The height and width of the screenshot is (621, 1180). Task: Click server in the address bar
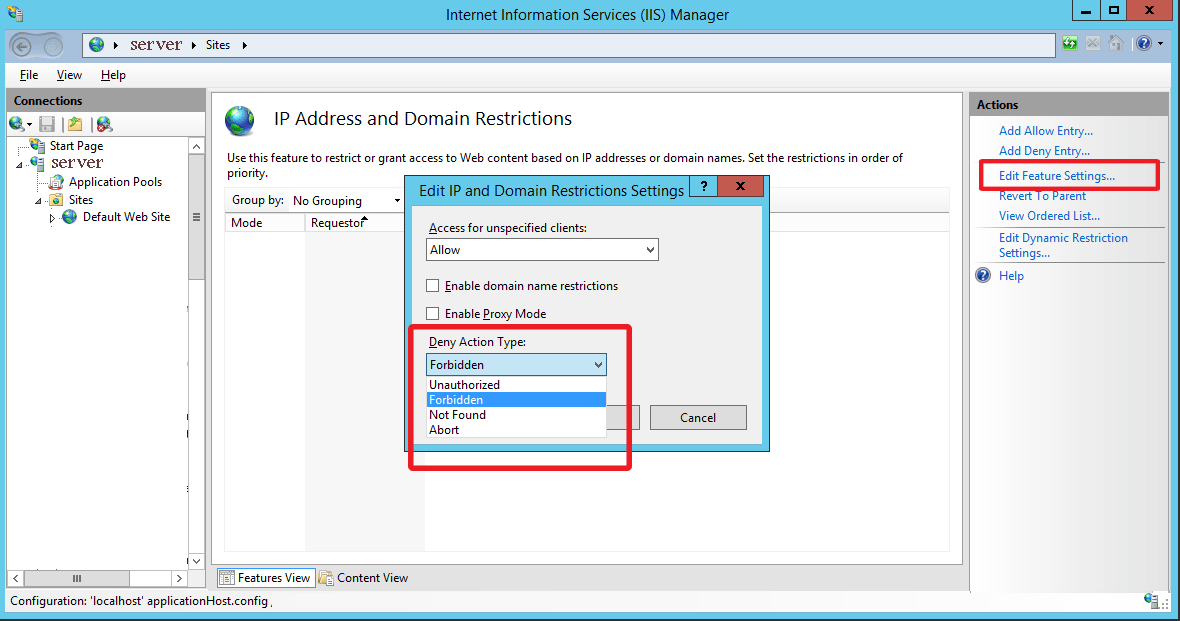[x=156, y=45]
